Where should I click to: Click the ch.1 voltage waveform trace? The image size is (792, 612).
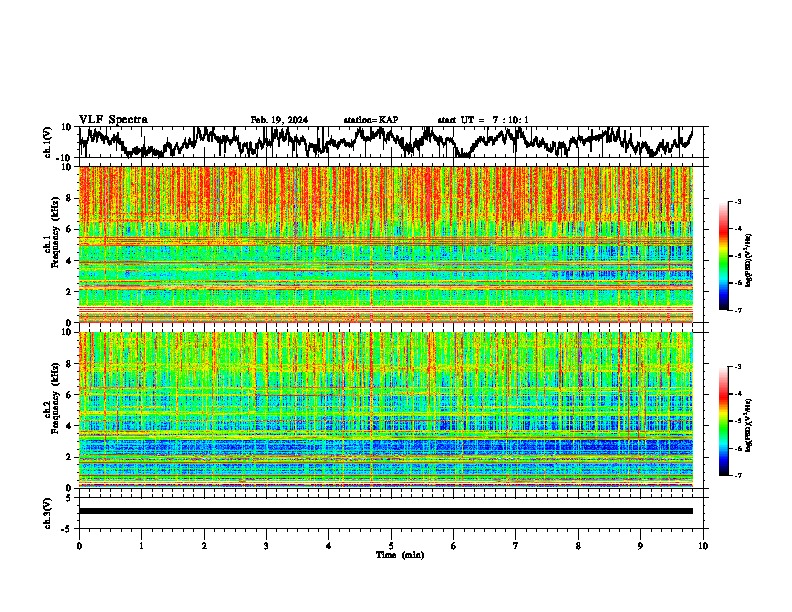coord(386,141)
